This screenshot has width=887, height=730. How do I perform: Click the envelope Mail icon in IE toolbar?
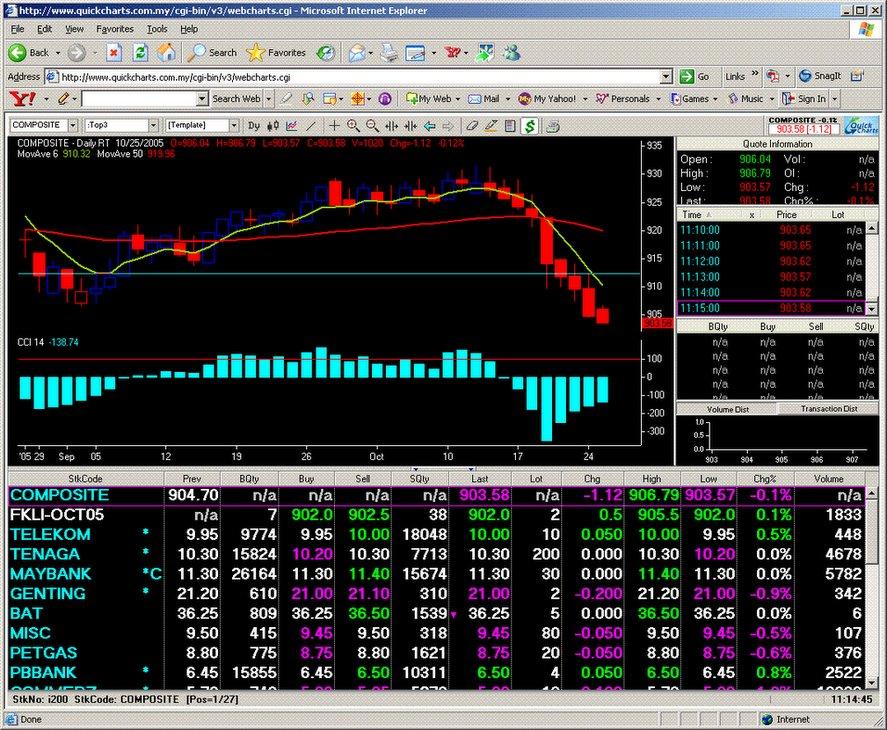click(357, 53)
